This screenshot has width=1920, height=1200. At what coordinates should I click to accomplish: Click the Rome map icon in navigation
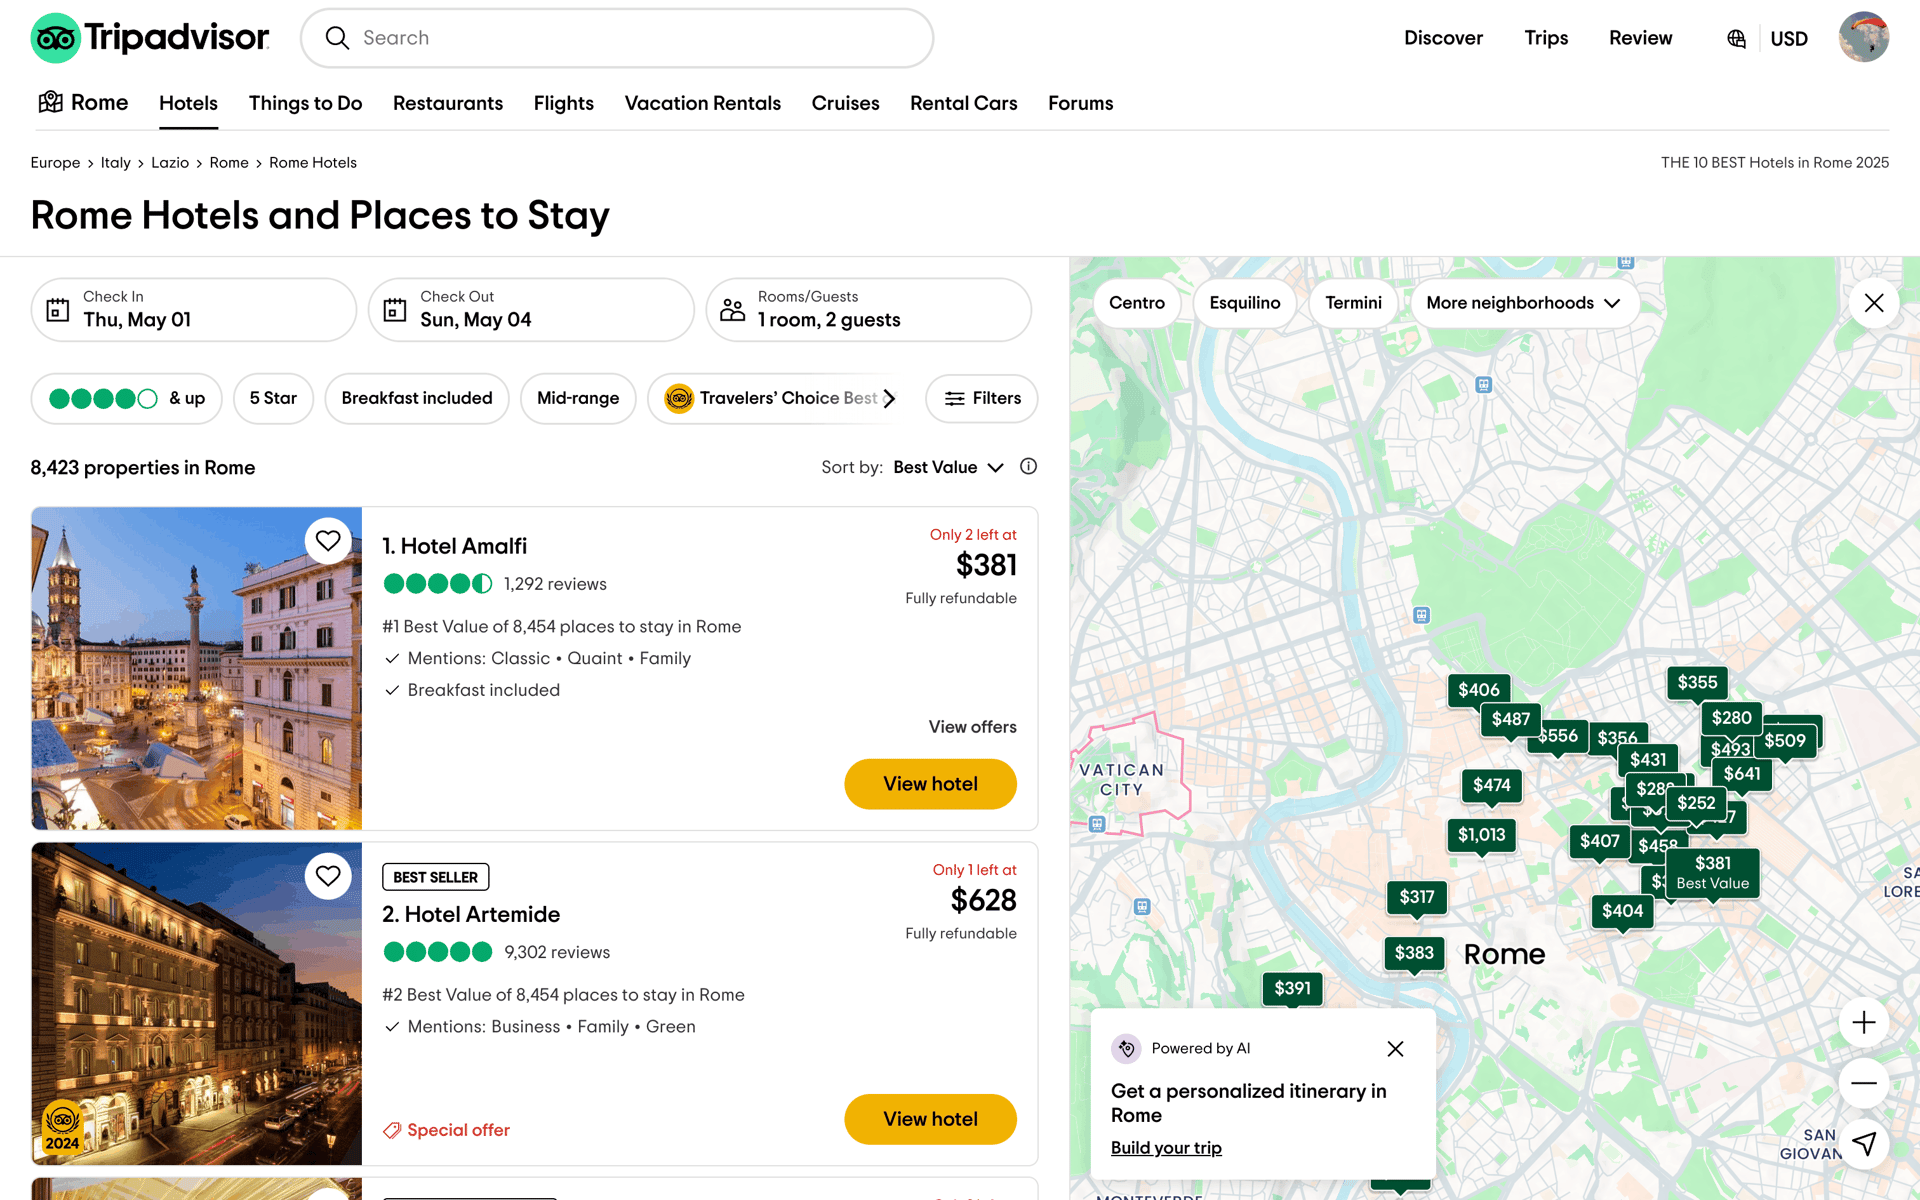pos(50,102)
